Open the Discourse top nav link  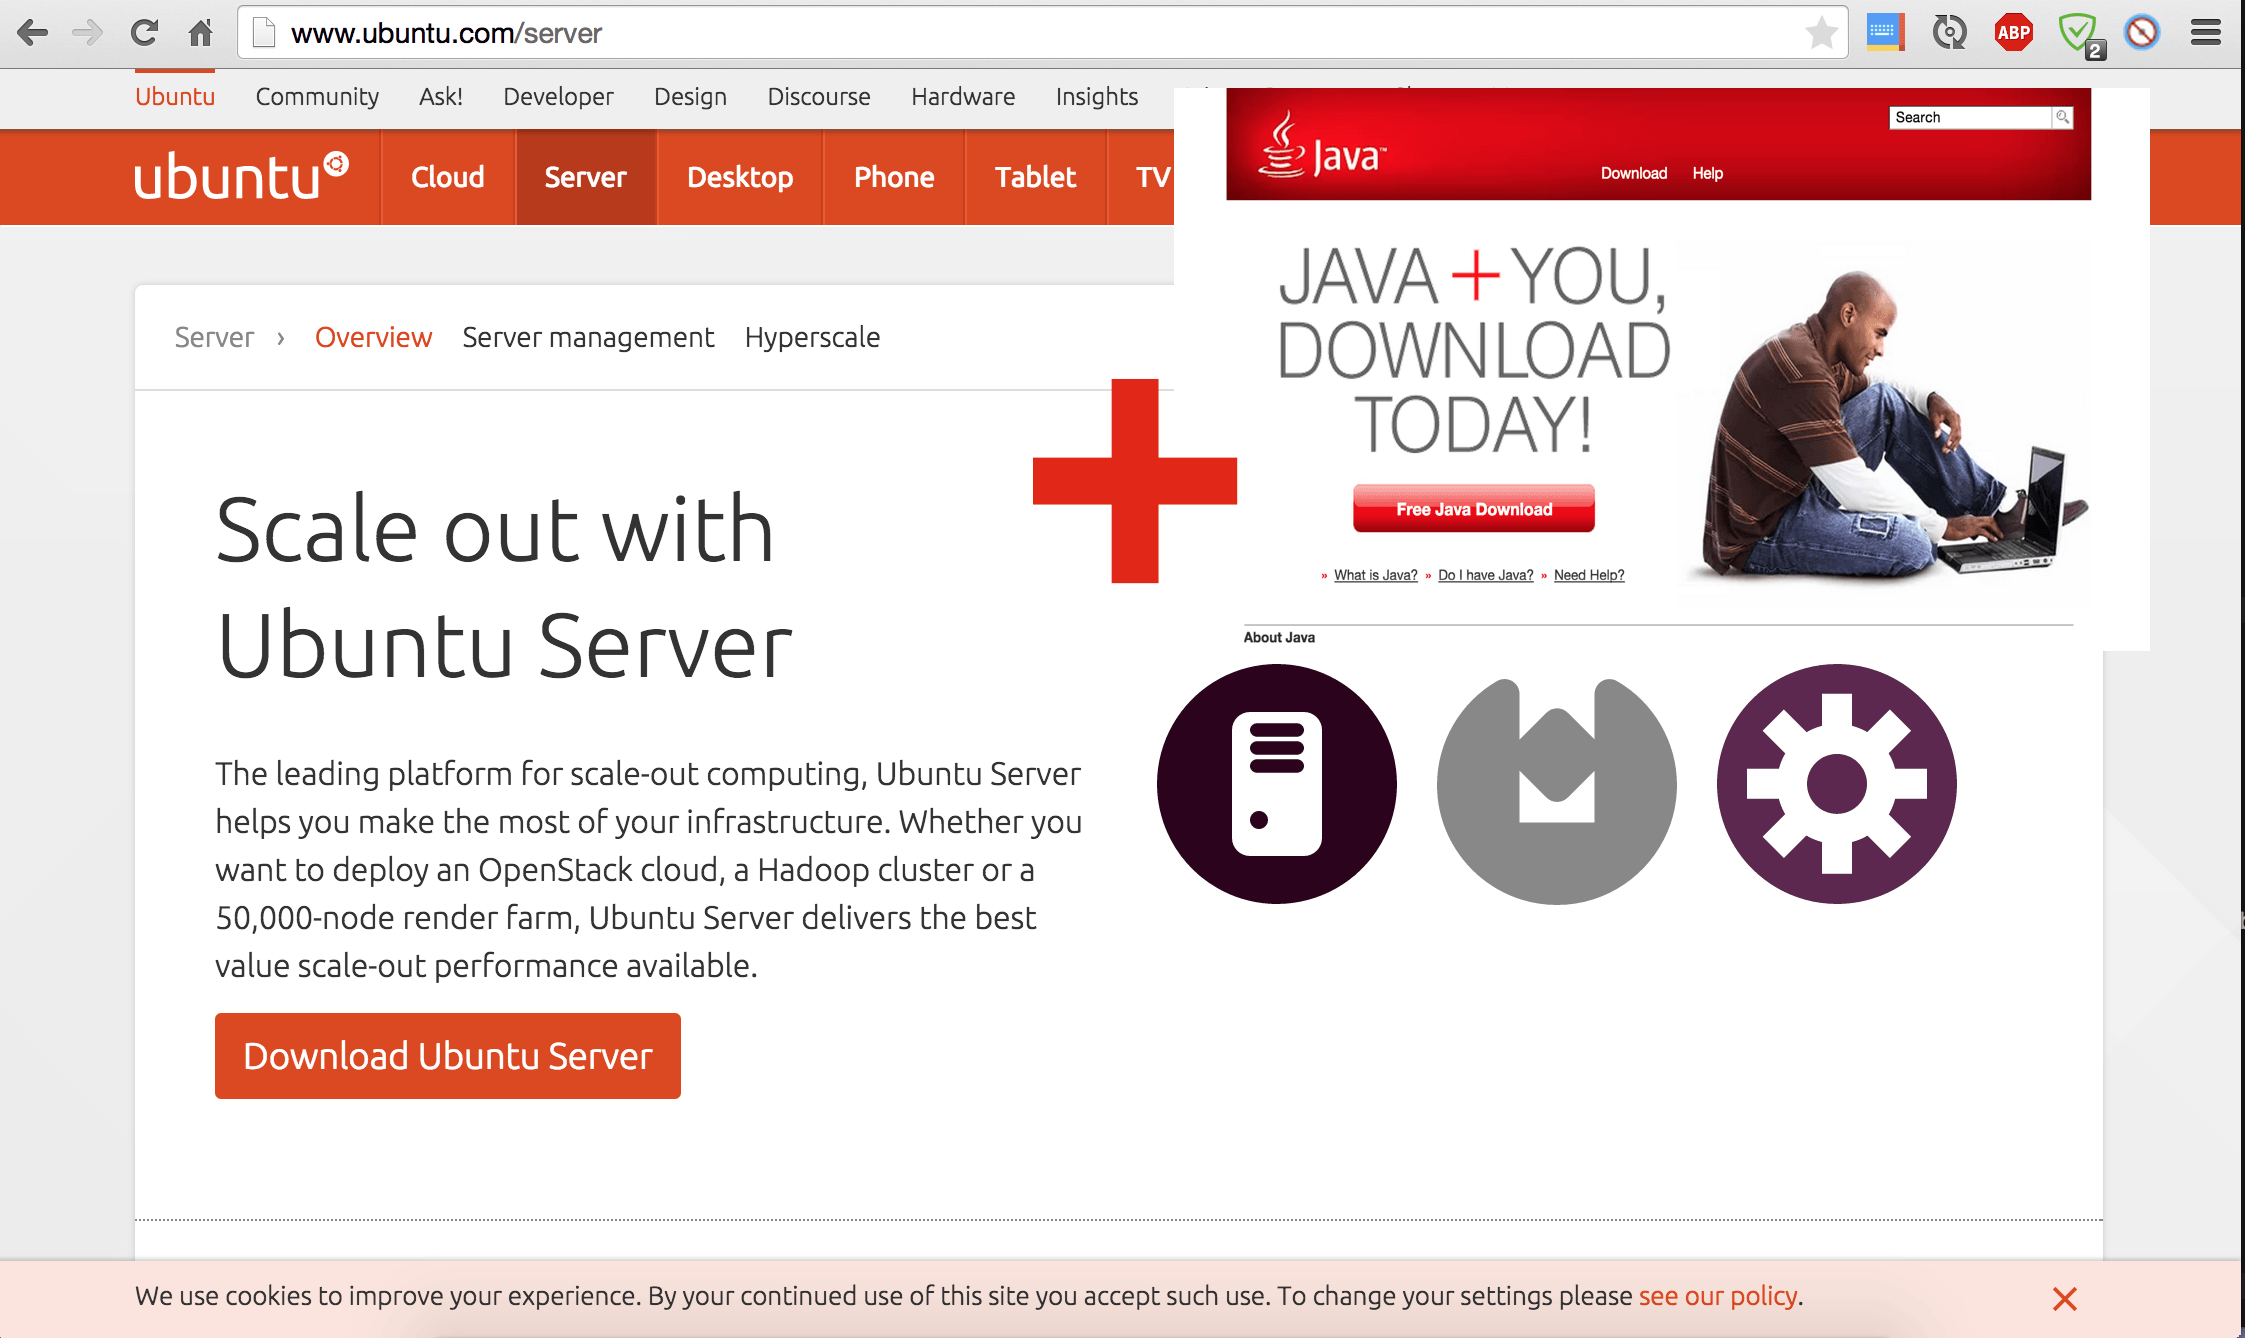[x=819, y=96]
